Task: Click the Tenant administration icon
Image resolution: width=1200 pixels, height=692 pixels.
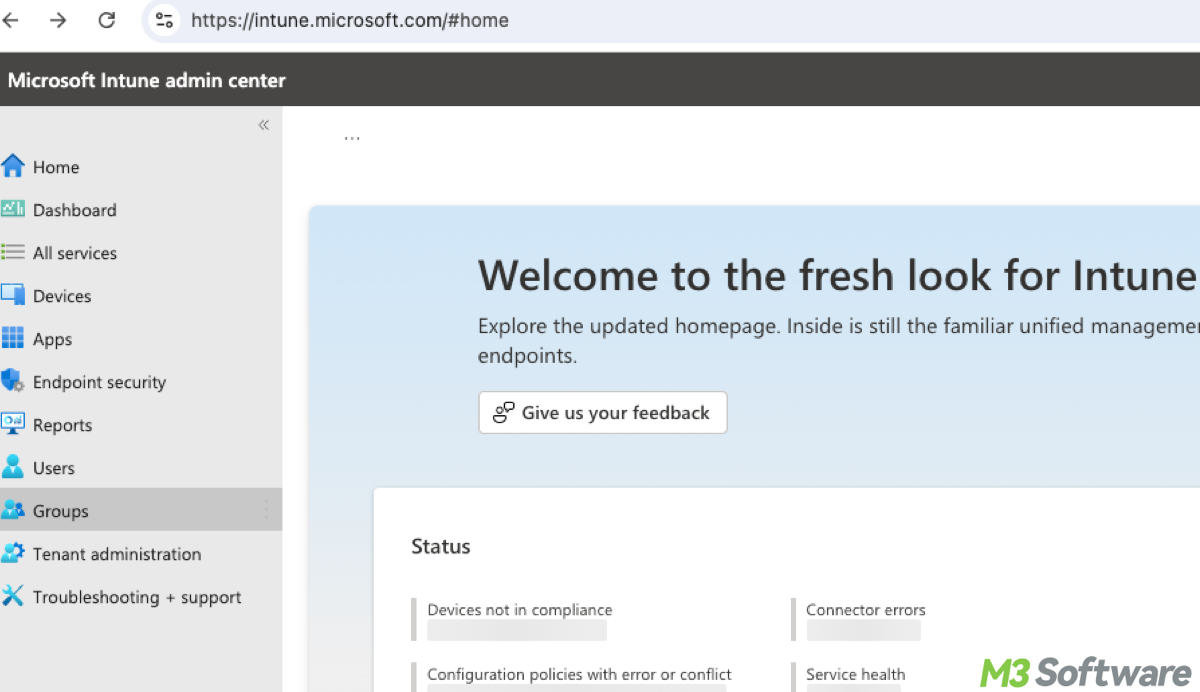Action: 13,553
